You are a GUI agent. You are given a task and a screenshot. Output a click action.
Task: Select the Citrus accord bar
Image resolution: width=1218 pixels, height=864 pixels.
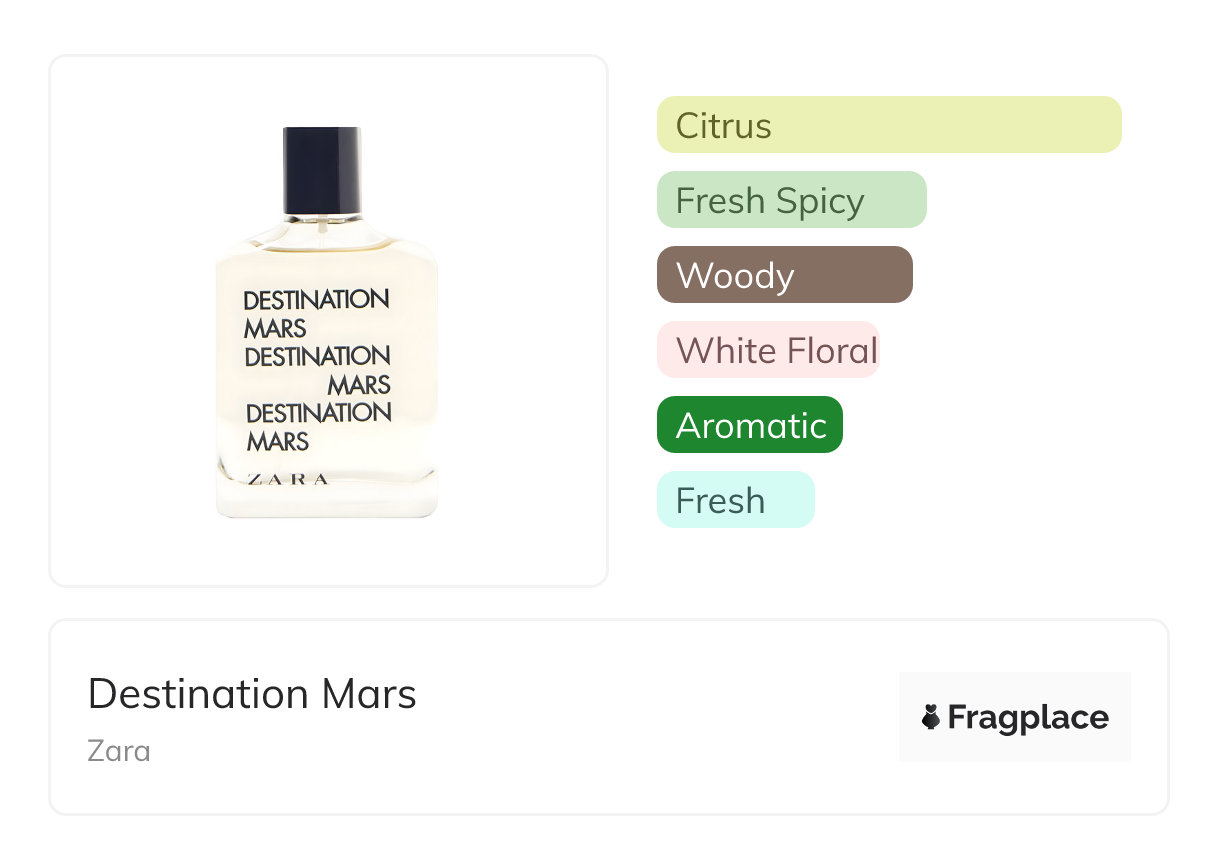click(x=888, y=125)
